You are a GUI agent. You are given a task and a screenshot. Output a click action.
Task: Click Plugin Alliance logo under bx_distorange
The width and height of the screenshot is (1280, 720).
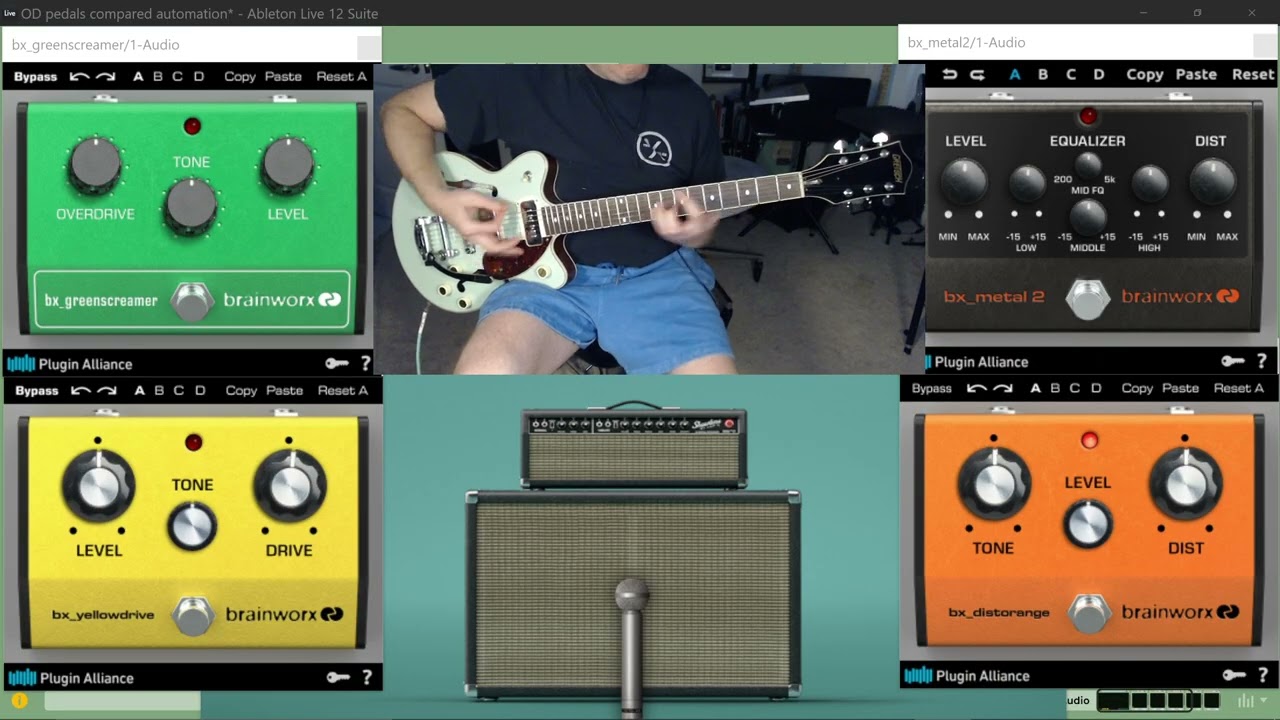click(967, 676)
